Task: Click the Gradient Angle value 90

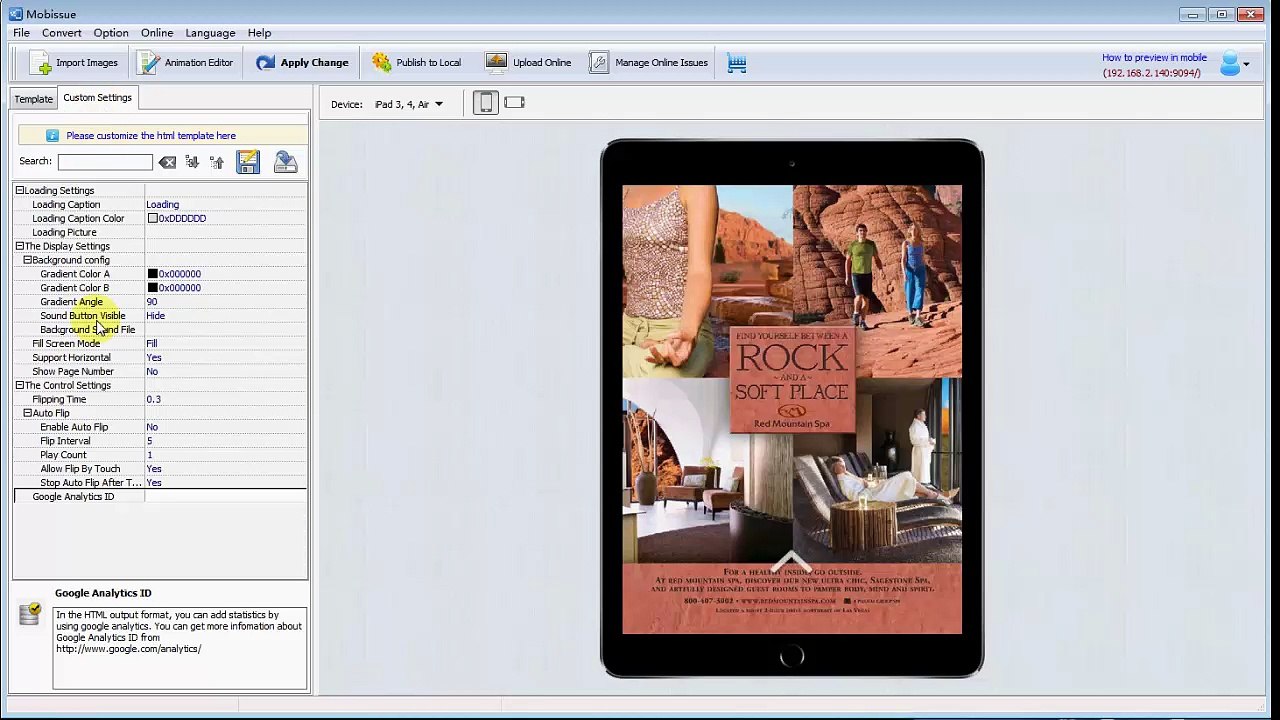Action: click(x=152, y=302)
